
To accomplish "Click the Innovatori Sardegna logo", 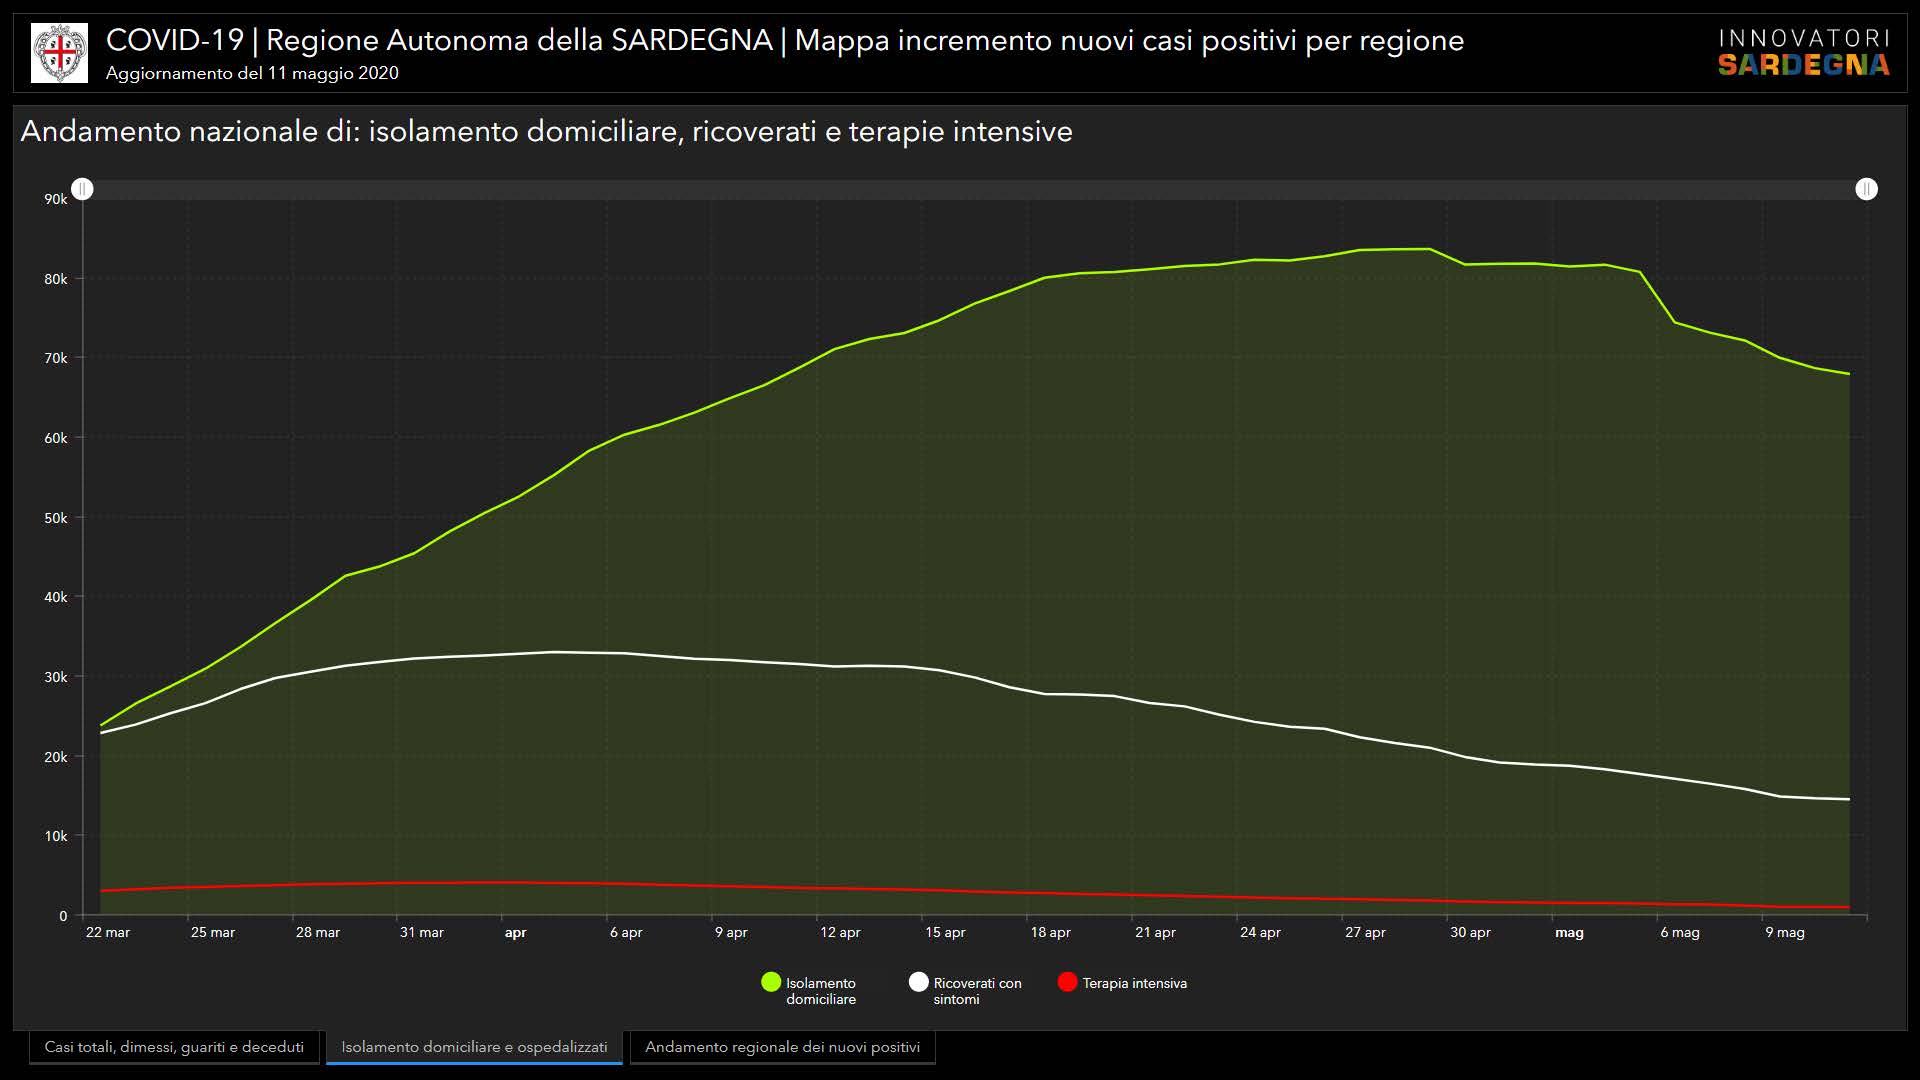I will [1803, 53].
